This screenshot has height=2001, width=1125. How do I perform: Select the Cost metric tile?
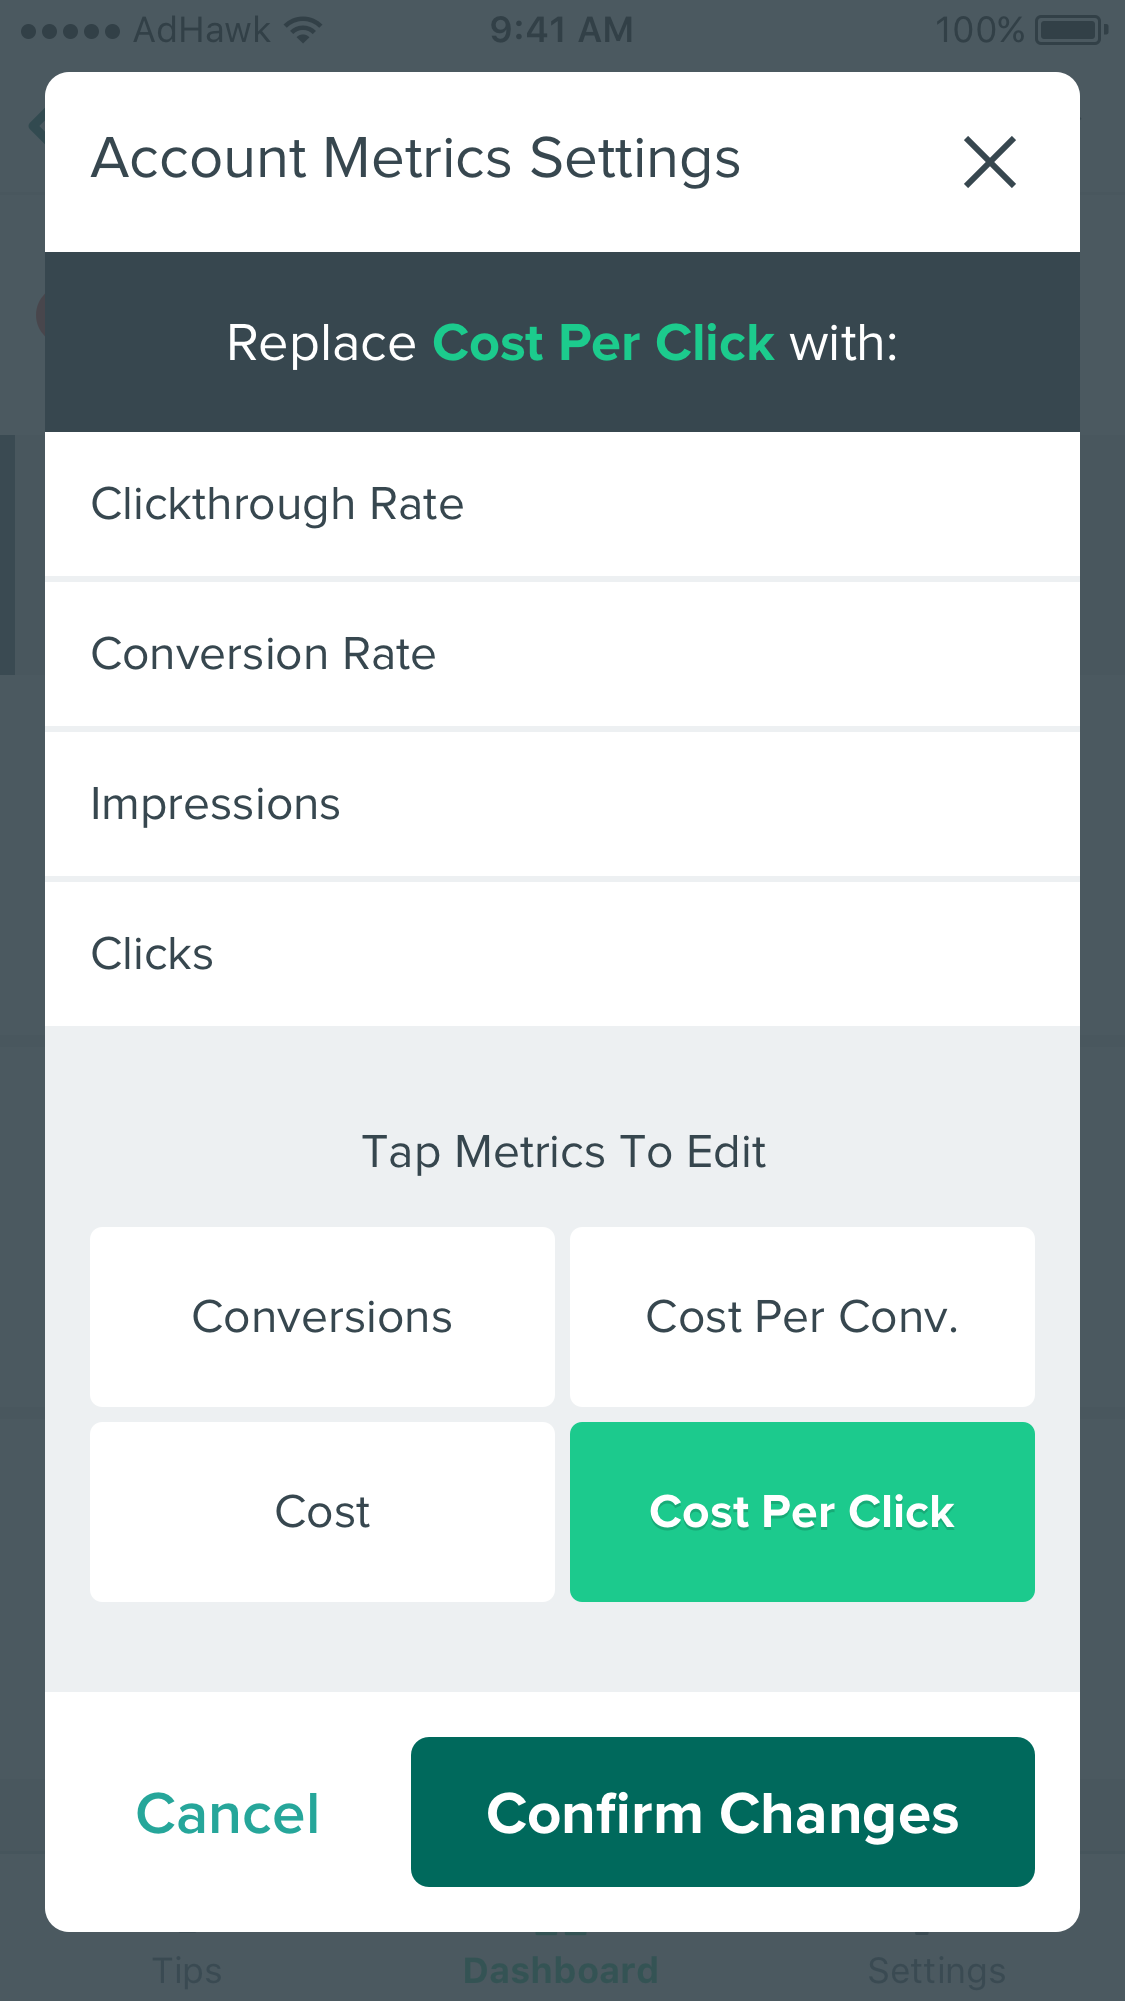[x=322, y=1512]
